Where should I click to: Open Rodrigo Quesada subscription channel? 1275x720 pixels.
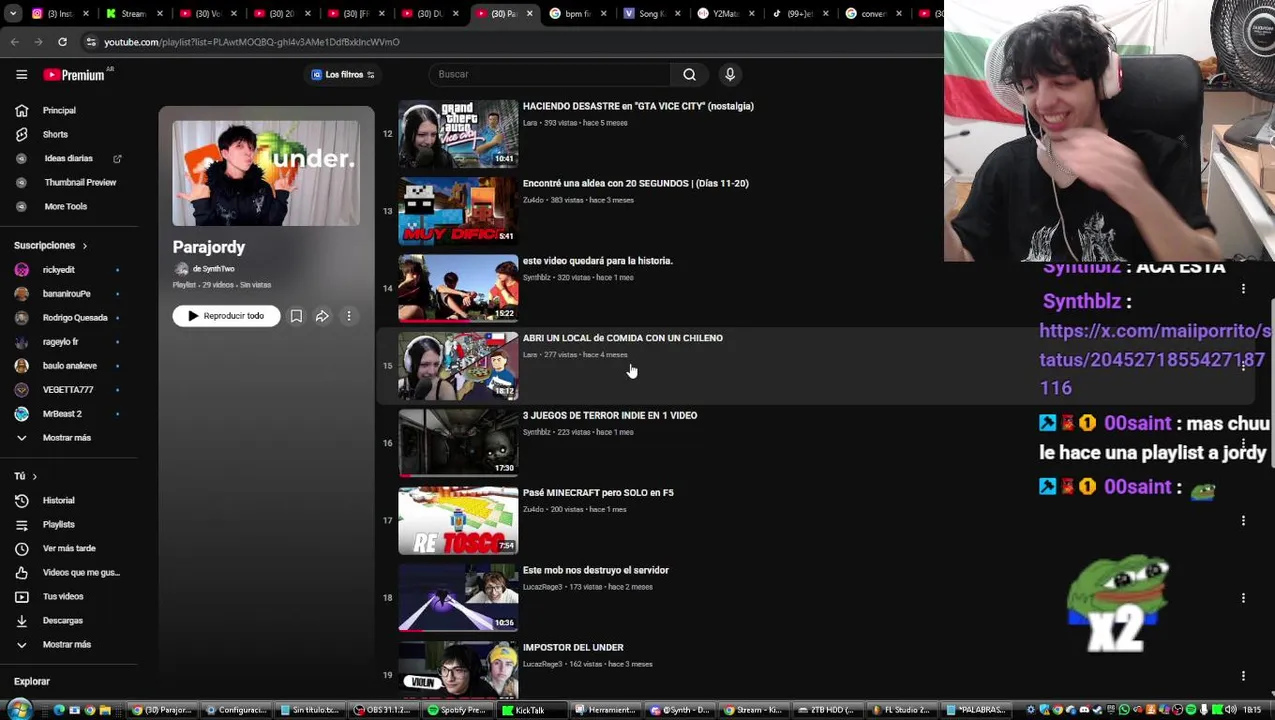75,317
